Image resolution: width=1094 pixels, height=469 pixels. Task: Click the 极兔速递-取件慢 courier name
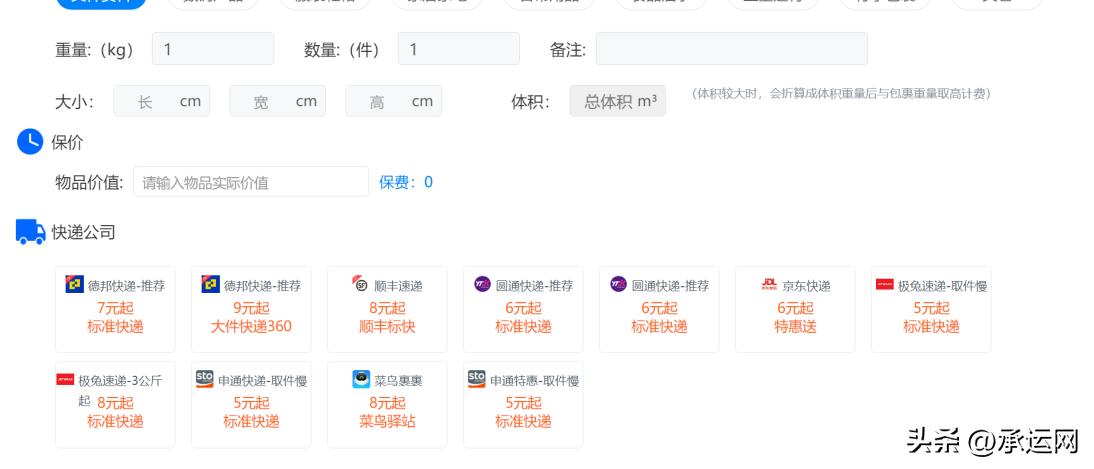942,285
